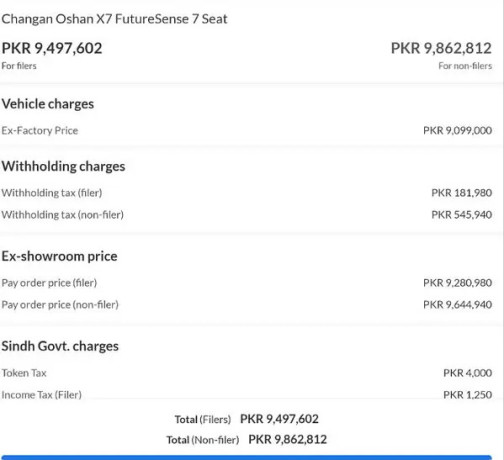This screenshot has height=460, width=504.
Task: Click the Total (Non-filer) summary amount
Action: point(288,439)
